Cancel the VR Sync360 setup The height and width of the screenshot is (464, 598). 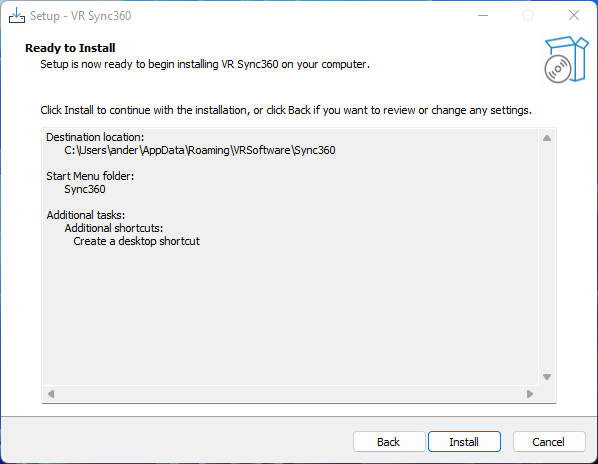549,442
